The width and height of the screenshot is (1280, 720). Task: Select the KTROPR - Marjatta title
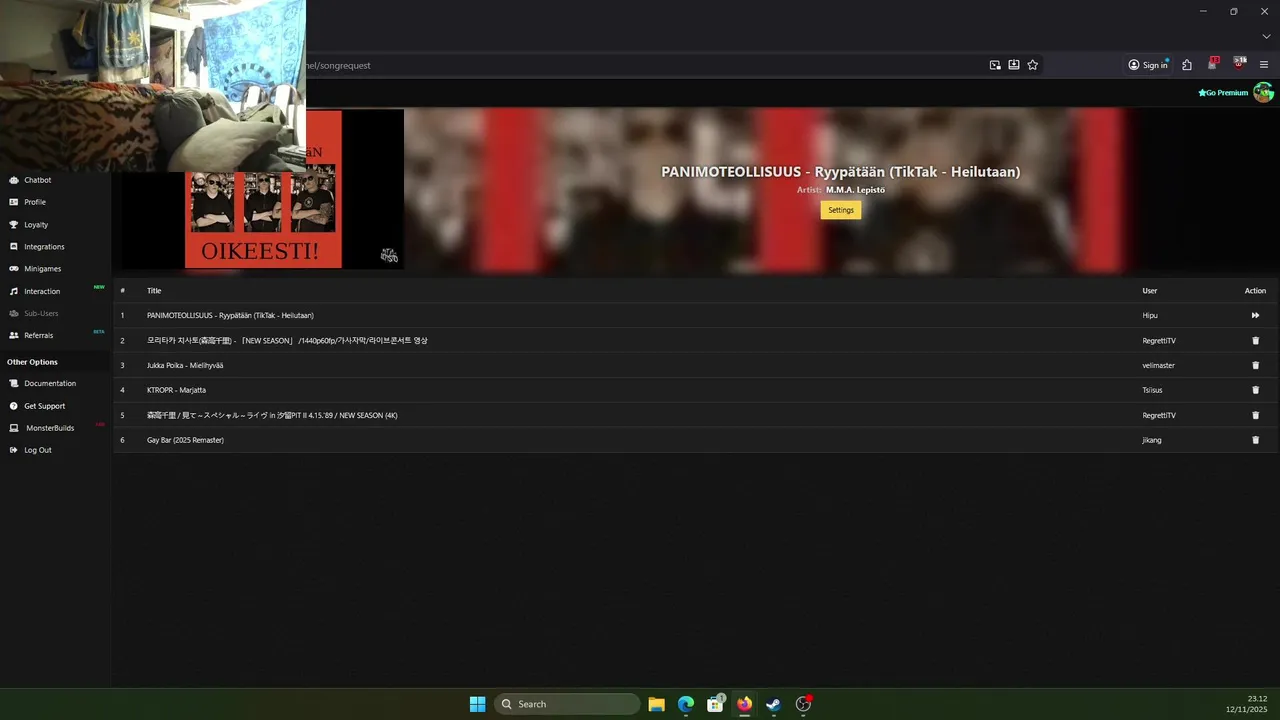[x=176, y=390]
